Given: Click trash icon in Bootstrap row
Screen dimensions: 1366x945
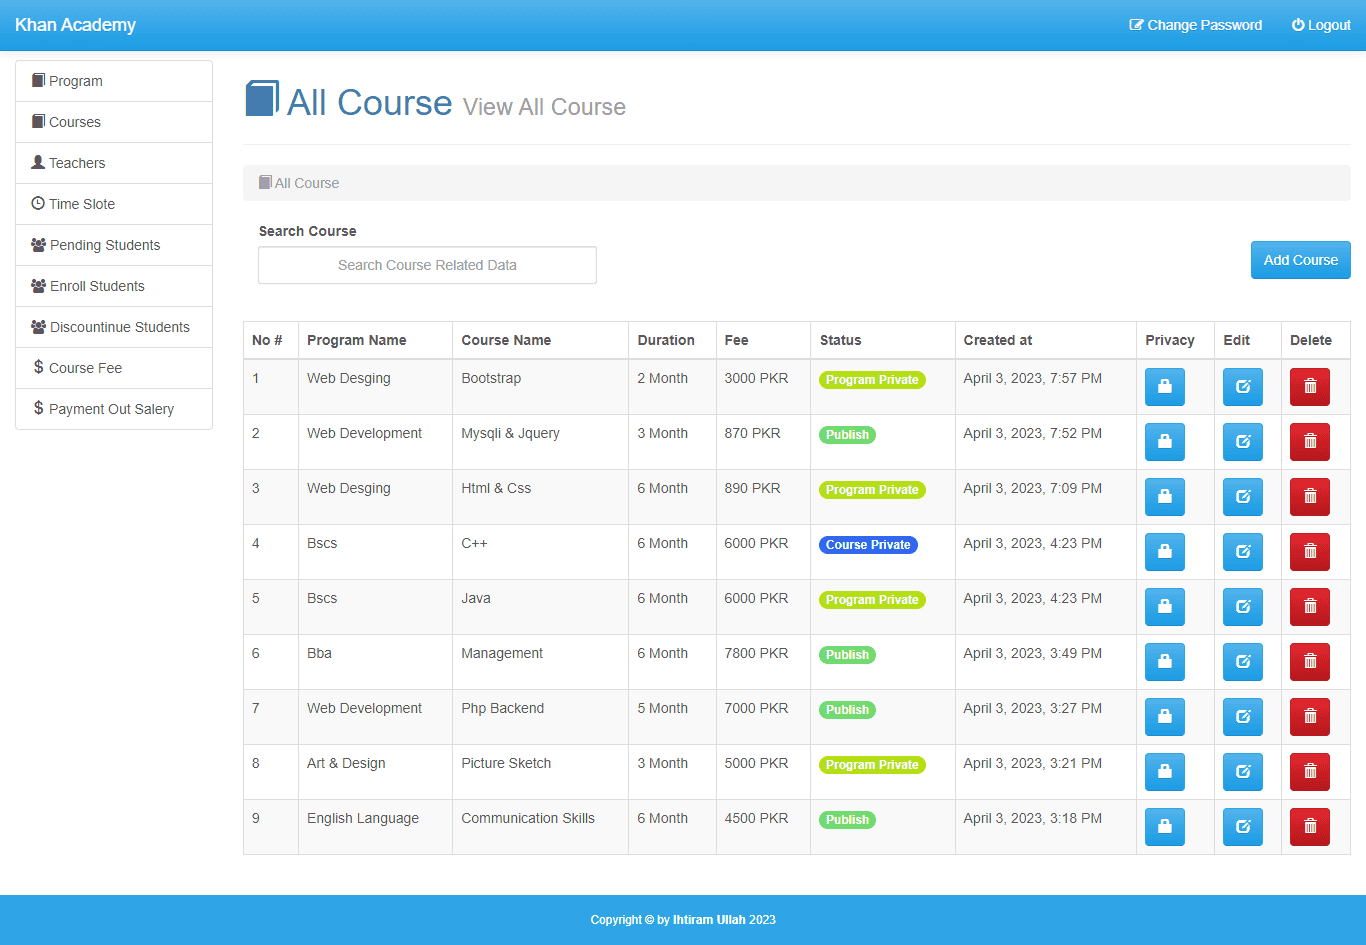Looking at the screenshot, I should pos(1309,387).
